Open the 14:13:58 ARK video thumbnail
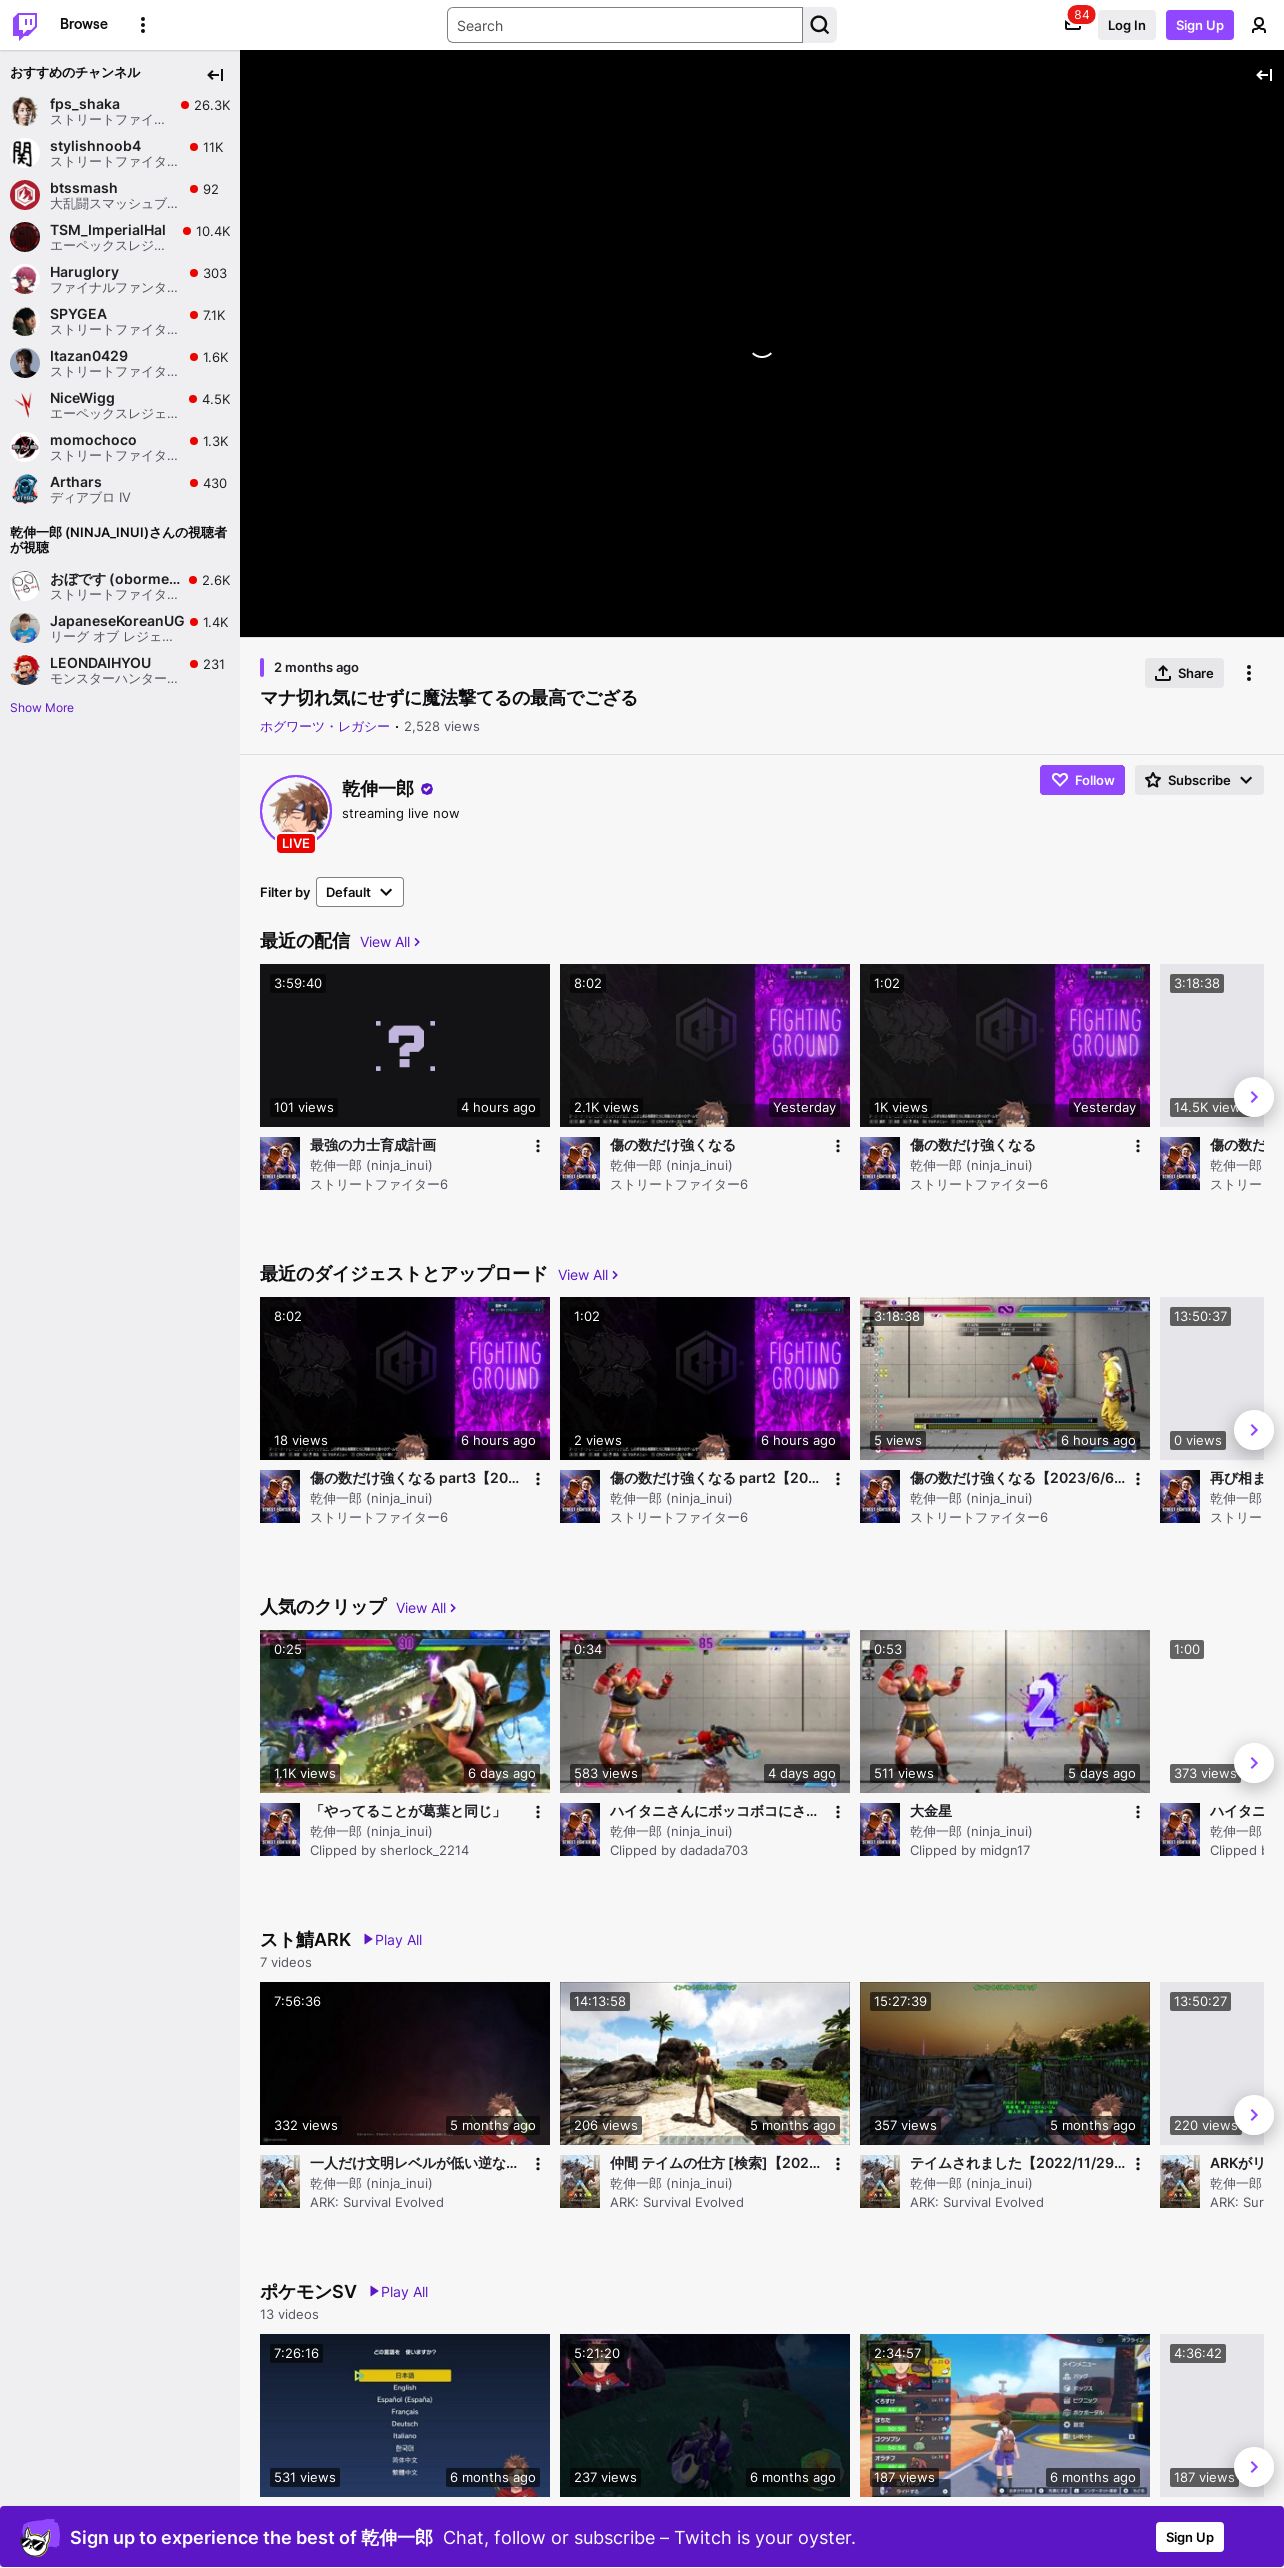The image size is (1284, 2568). [705, 2063]
